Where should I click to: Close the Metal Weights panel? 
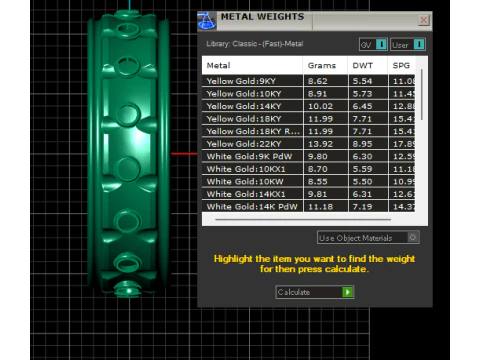[x=424, y=20]
